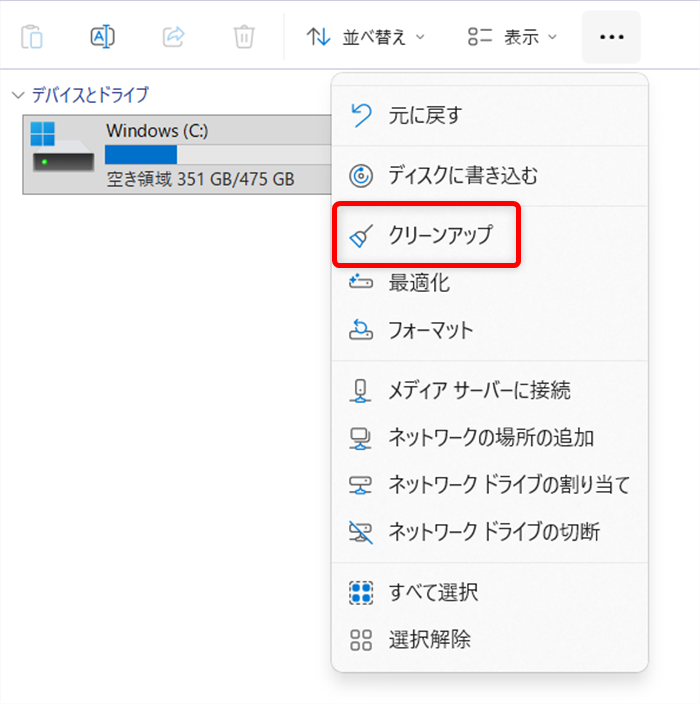Screen dimensions: 700x704
Task: Click the paste clipboard icon in toolbar
Action: pos(32,37)
